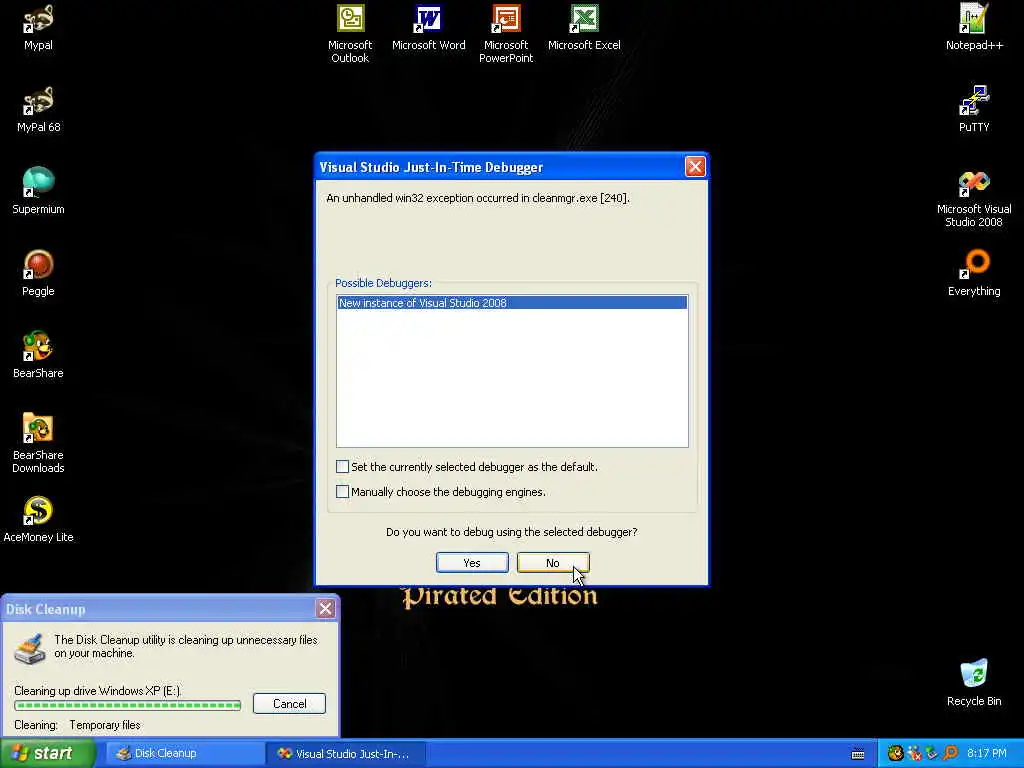Click the Safely Remove Hardware tray icon
The width and height of the screenshot is (1024, 768).
pyautogui.click(x=931, y=754)
